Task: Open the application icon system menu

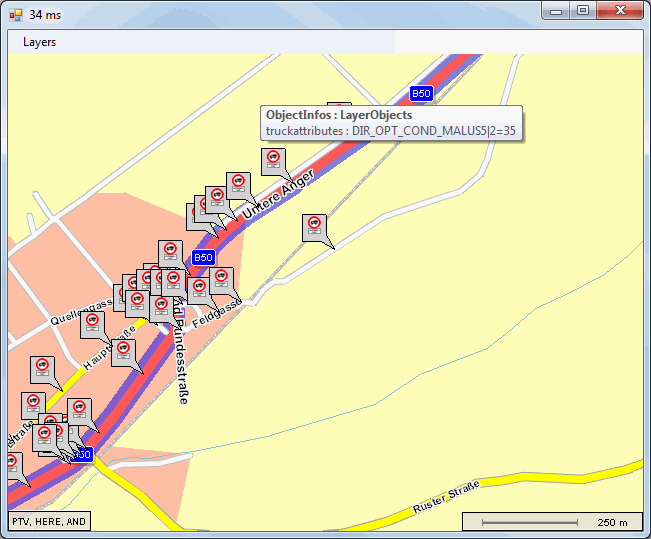Action: (15, 13)
